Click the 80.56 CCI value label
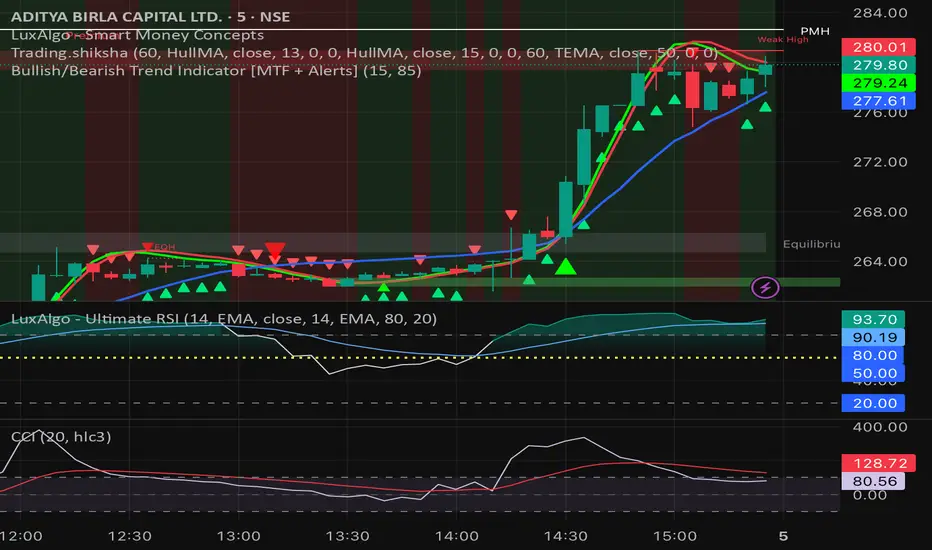Image resolution: width=932 pixels, height=550 pixels. [873, 481]
